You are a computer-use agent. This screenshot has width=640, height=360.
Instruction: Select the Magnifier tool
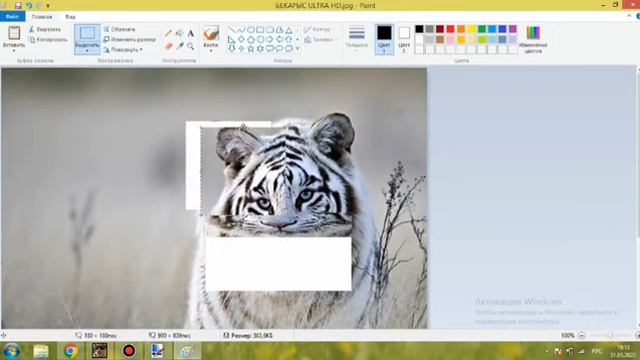tap(191, 46)
